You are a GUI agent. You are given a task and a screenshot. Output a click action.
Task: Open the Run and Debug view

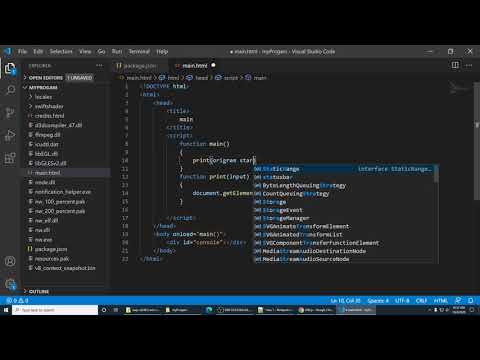coord(10,135)
